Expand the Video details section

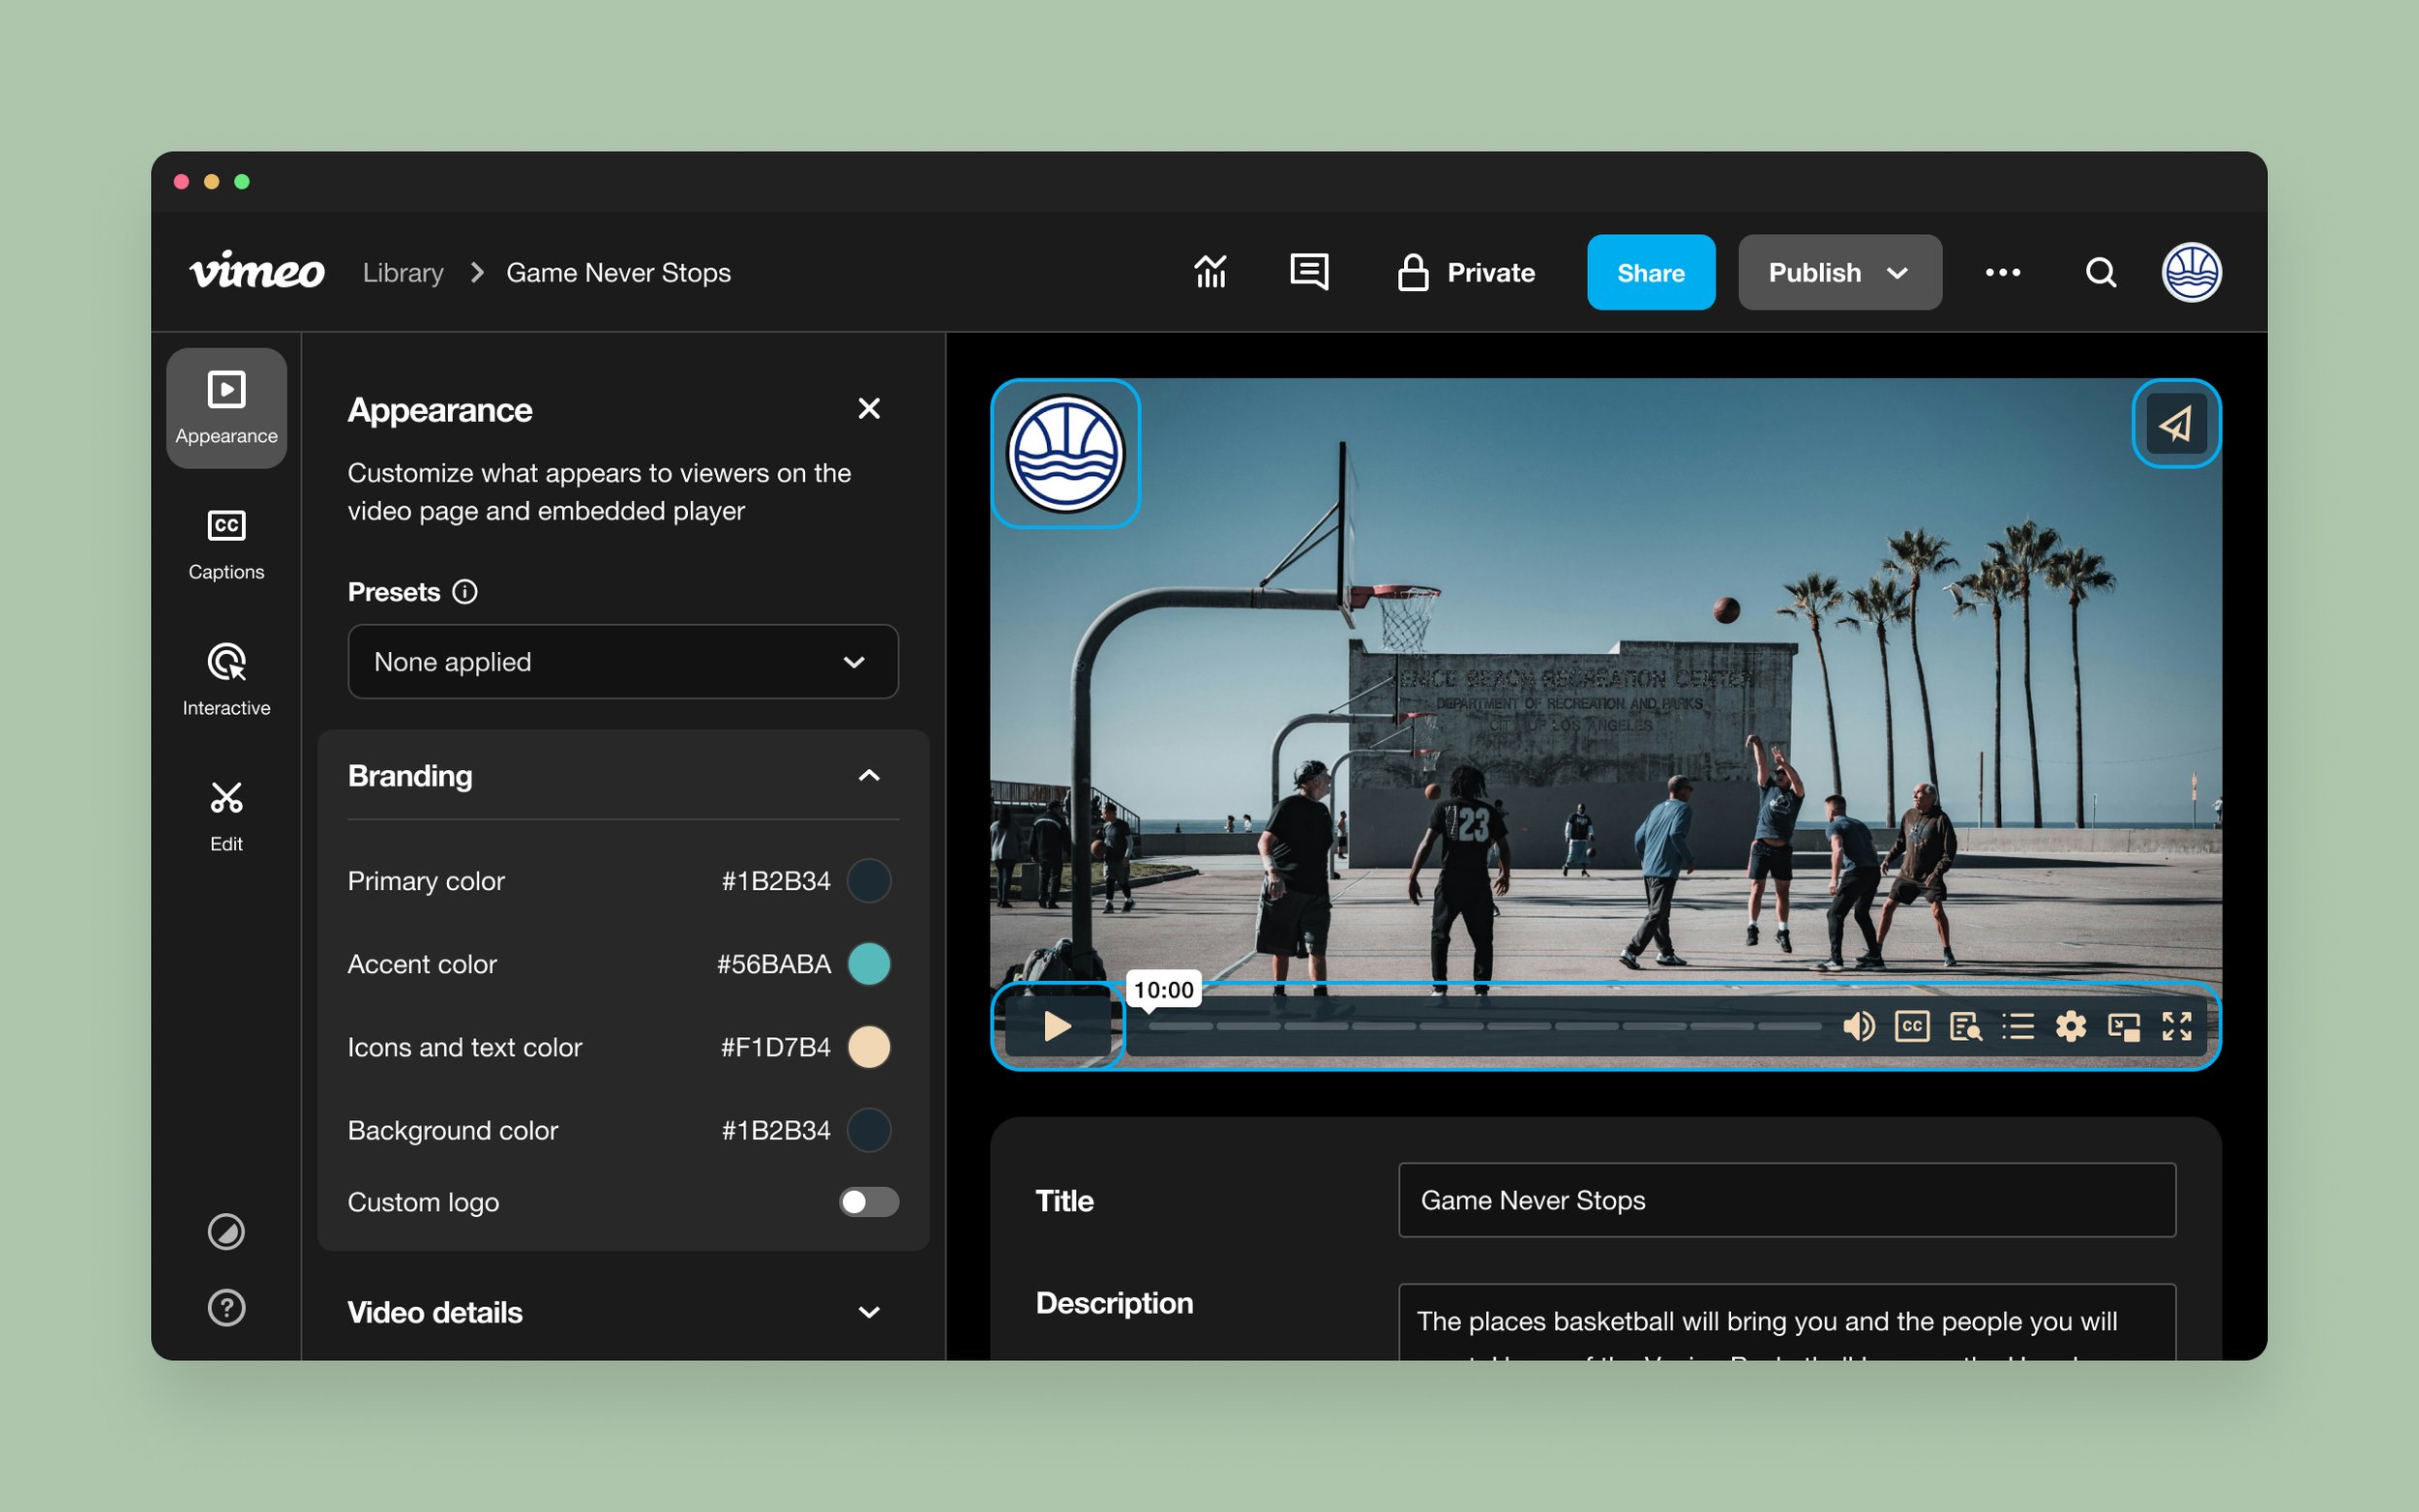pos(869,1312)
